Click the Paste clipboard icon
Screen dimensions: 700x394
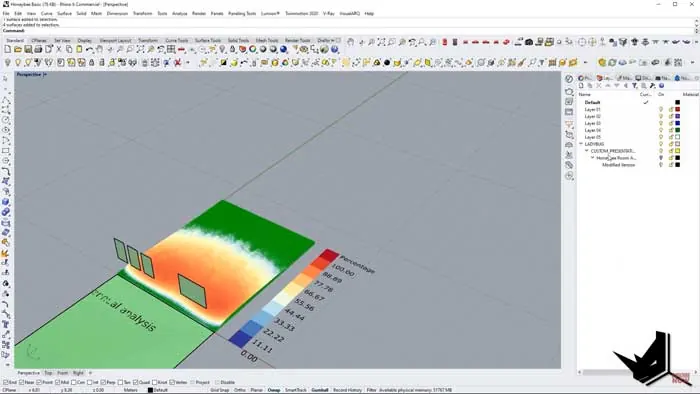tap(79, 50)
